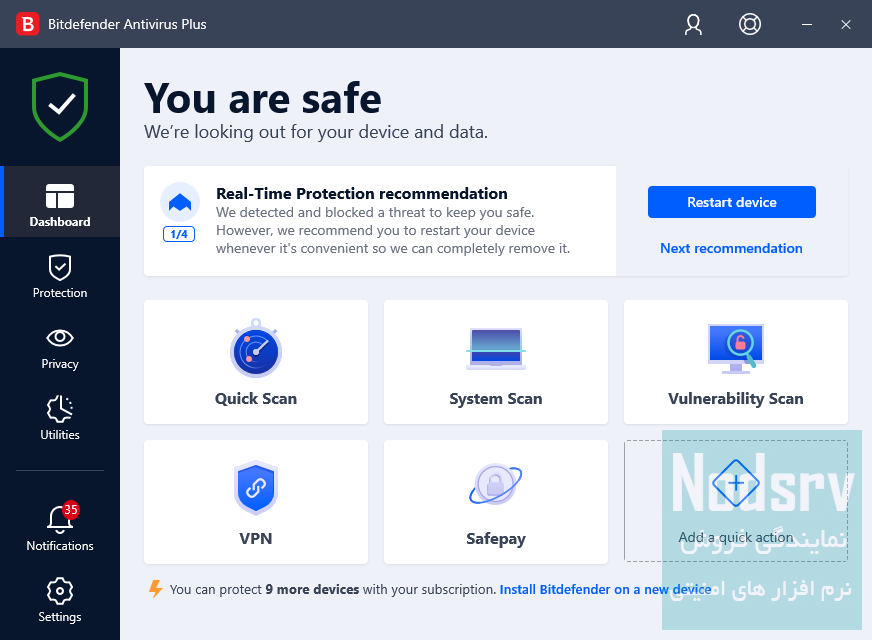Click the 1/4 recommendation counter
The width and height of the screenshot is (872, 640).
179,234
